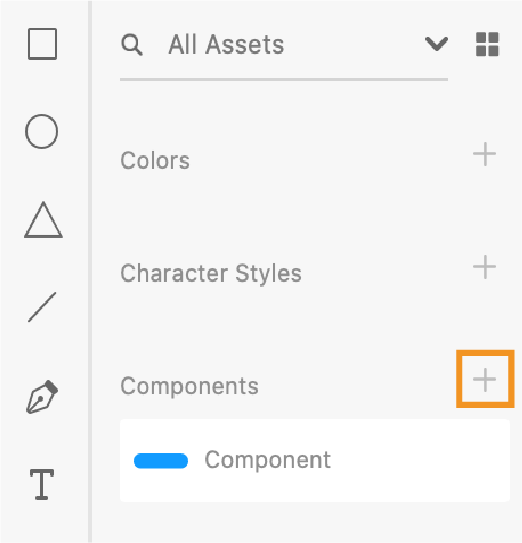Select the Component asset row
The image size is (522, 543).
coord(315,461)
